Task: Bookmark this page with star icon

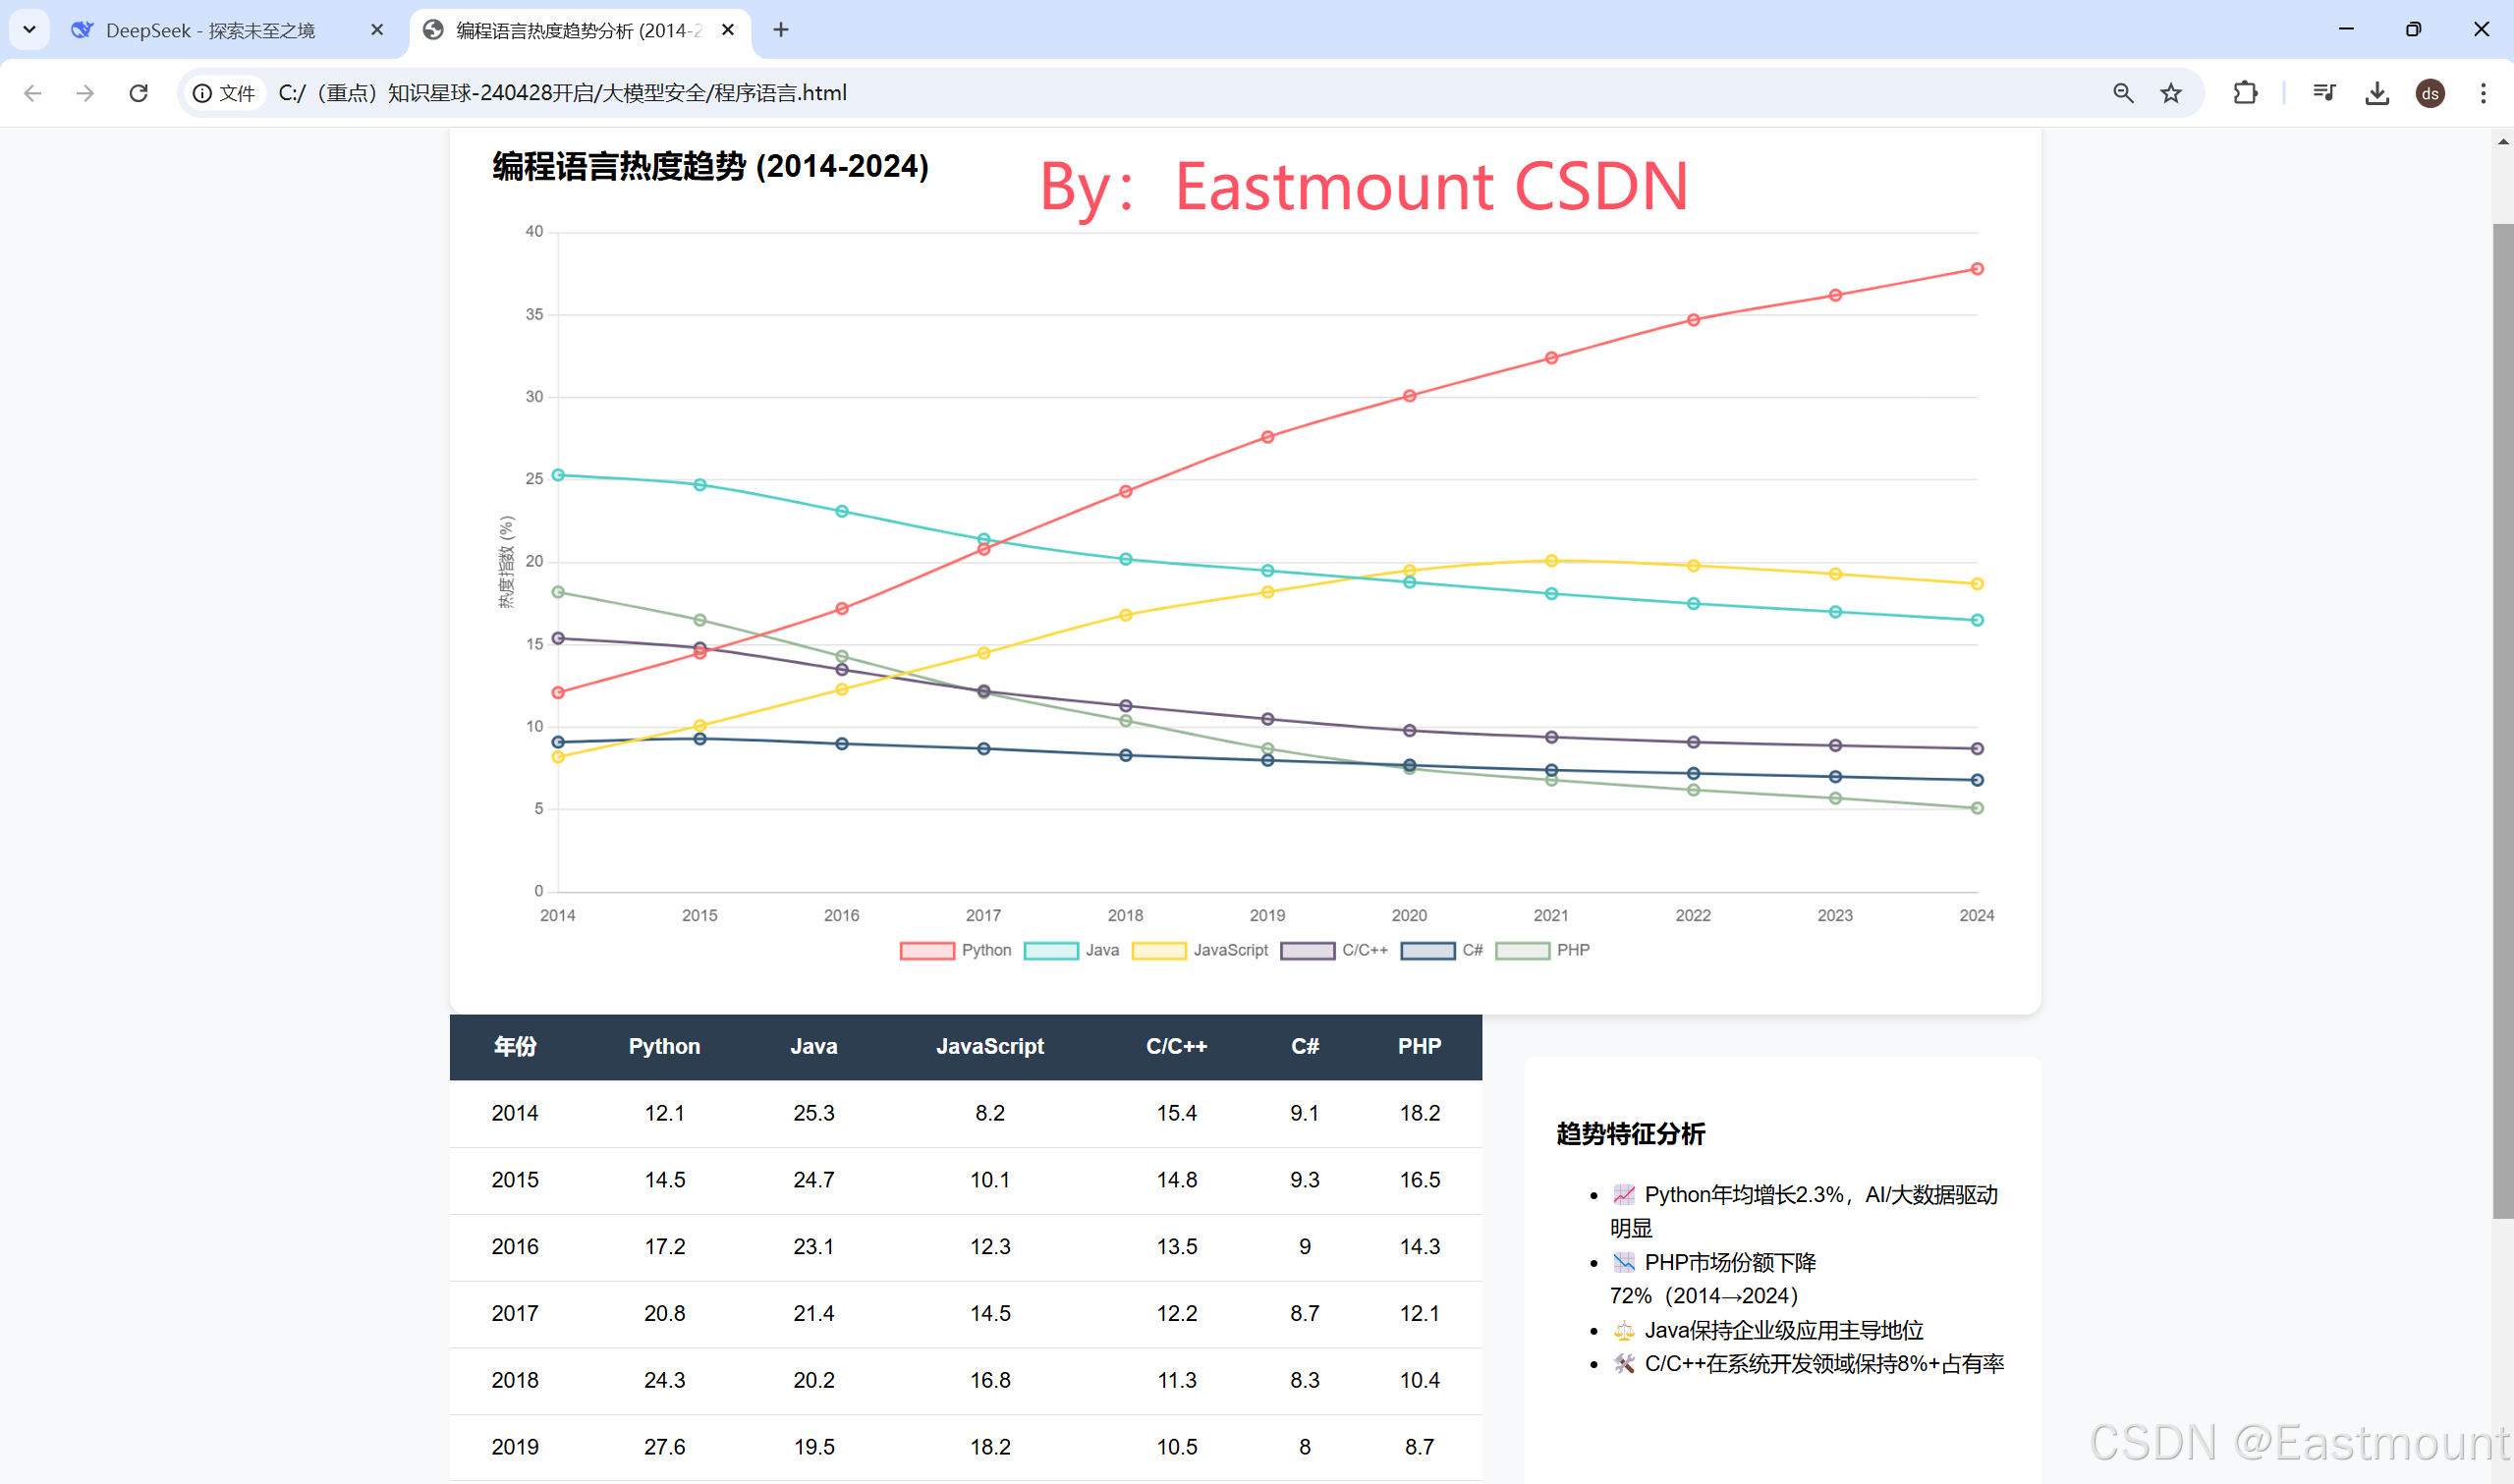Action: pyautogui.click(x=2170, y=93)
